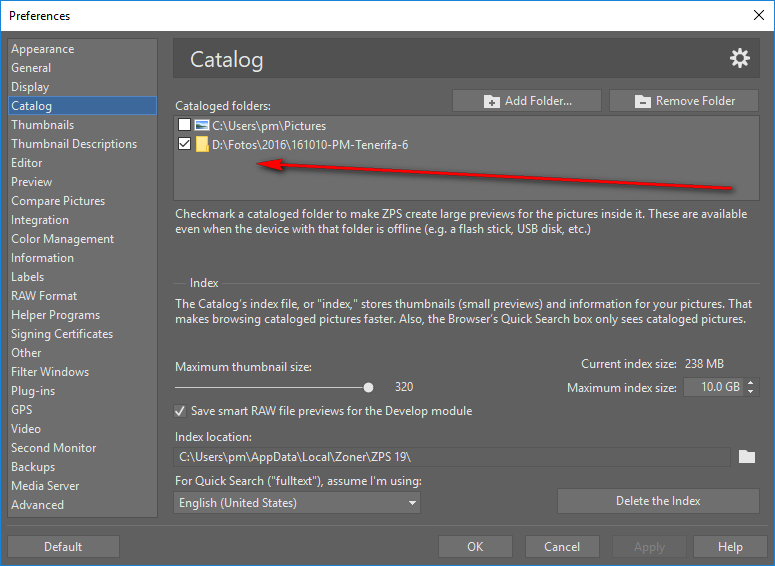Open the Color Management preferences page
Viewport: 775px width, 566px height.
coord(62,239)
